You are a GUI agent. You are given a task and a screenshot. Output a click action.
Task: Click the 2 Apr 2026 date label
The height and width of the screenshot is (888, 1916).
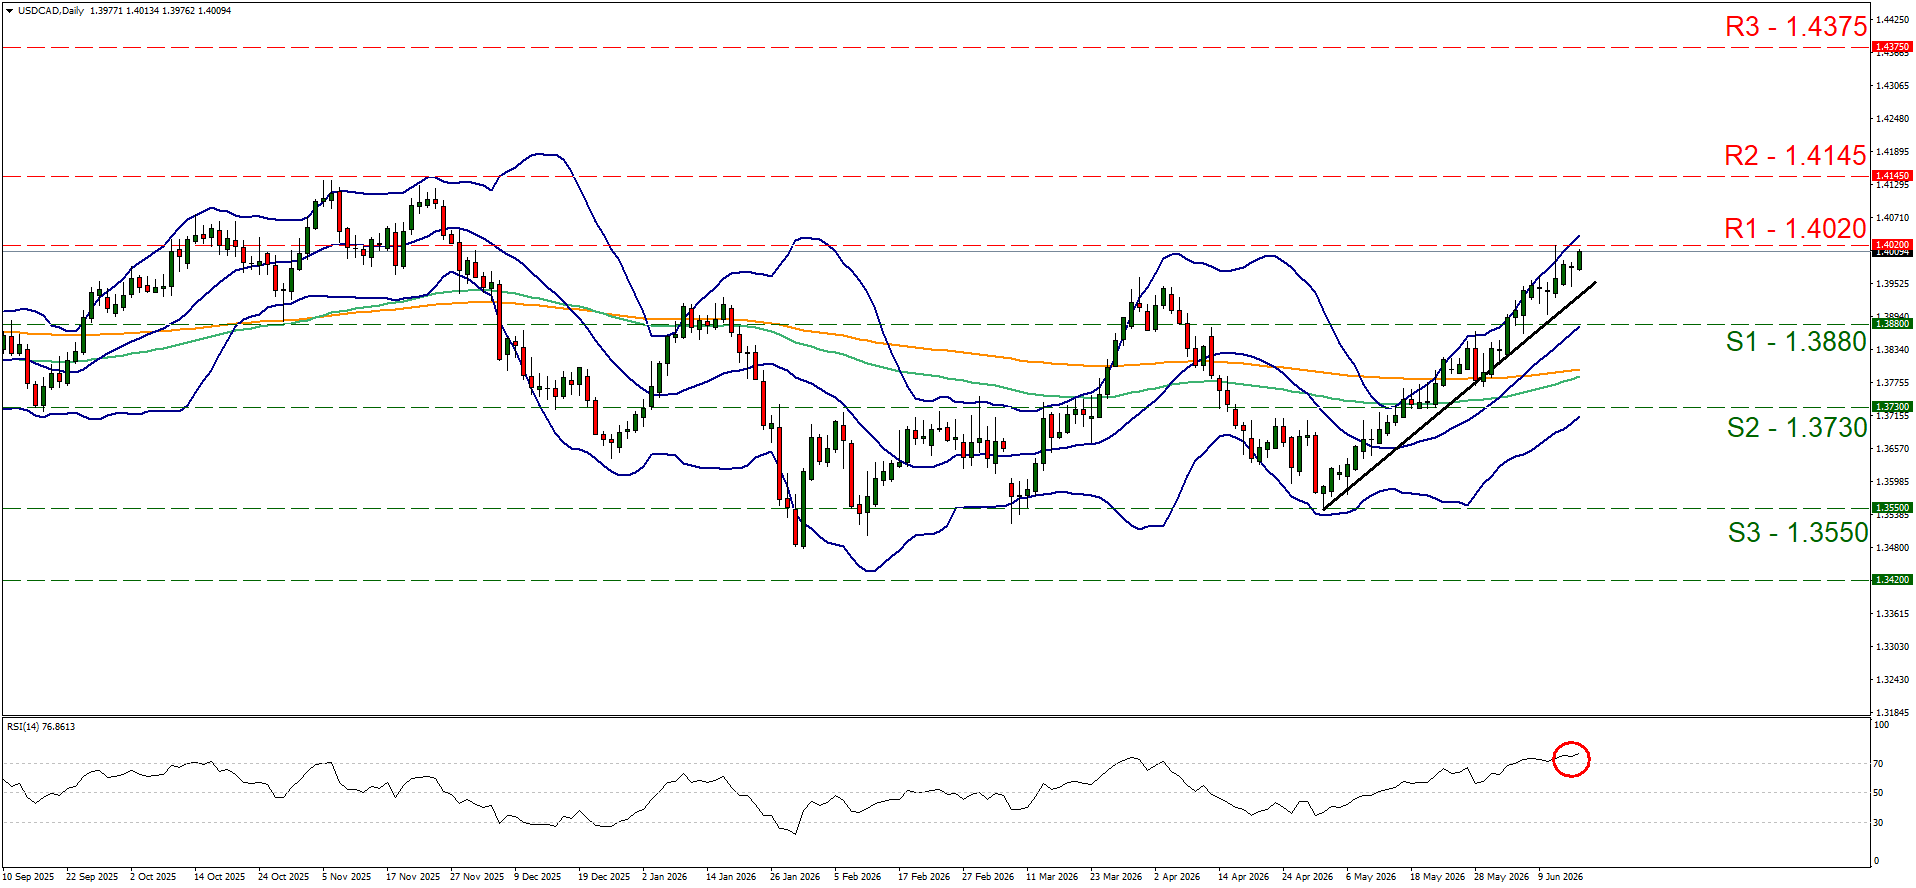(x=1177, y=877)
